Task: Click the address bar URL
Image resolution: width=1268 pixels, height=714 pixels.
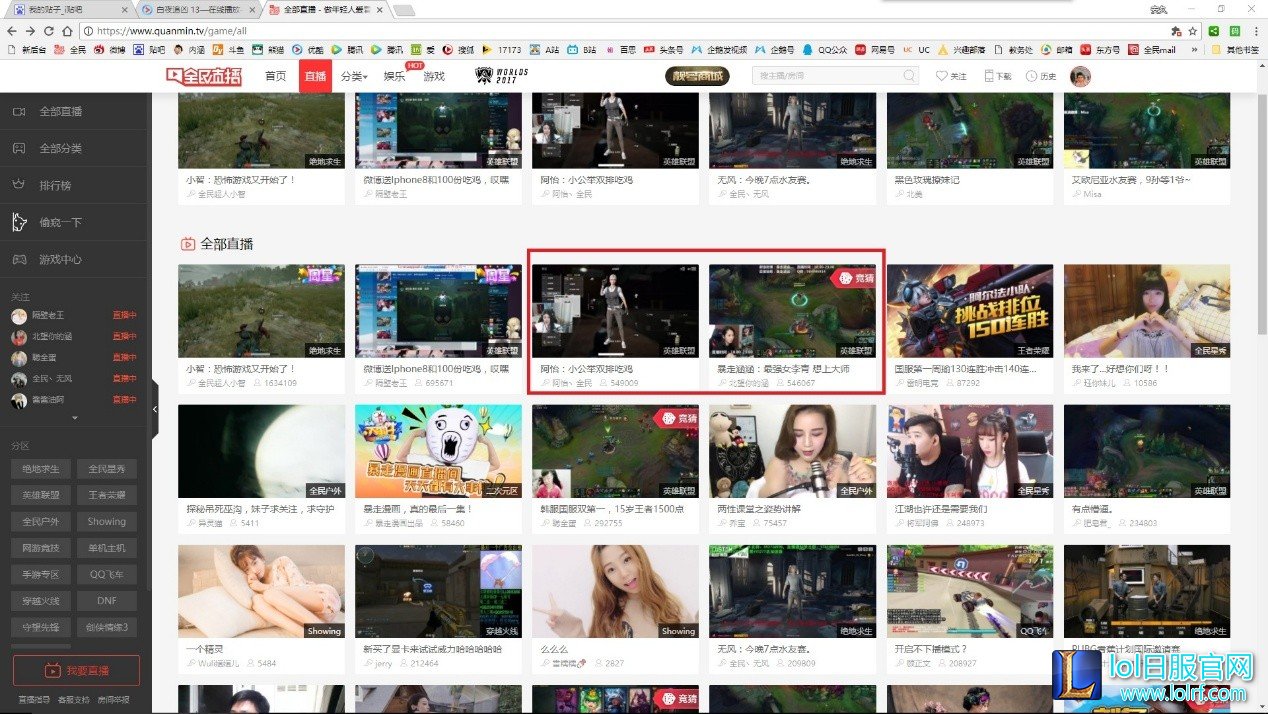Action: (x=172, y=31)
